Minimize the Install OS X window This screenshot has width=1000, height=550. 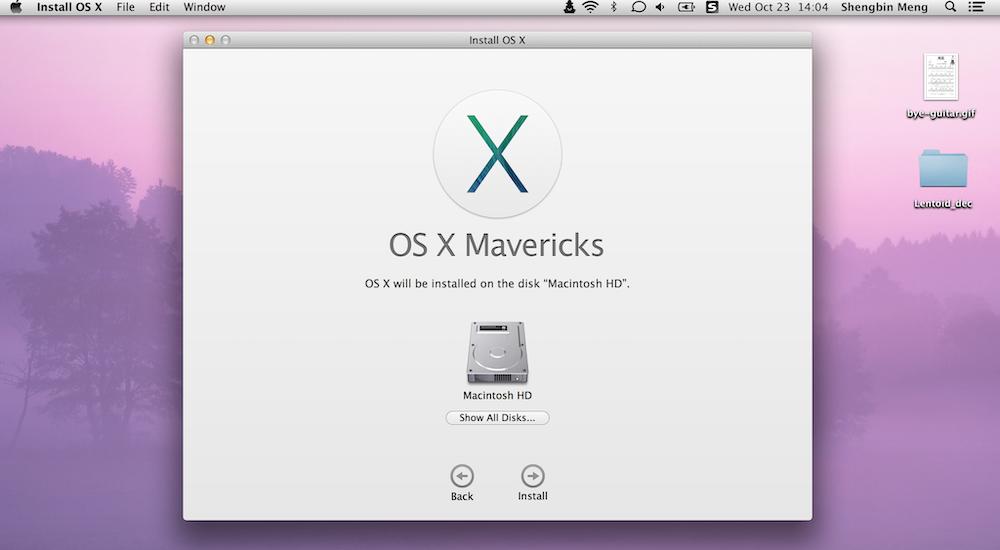click(x=209, y=40)
